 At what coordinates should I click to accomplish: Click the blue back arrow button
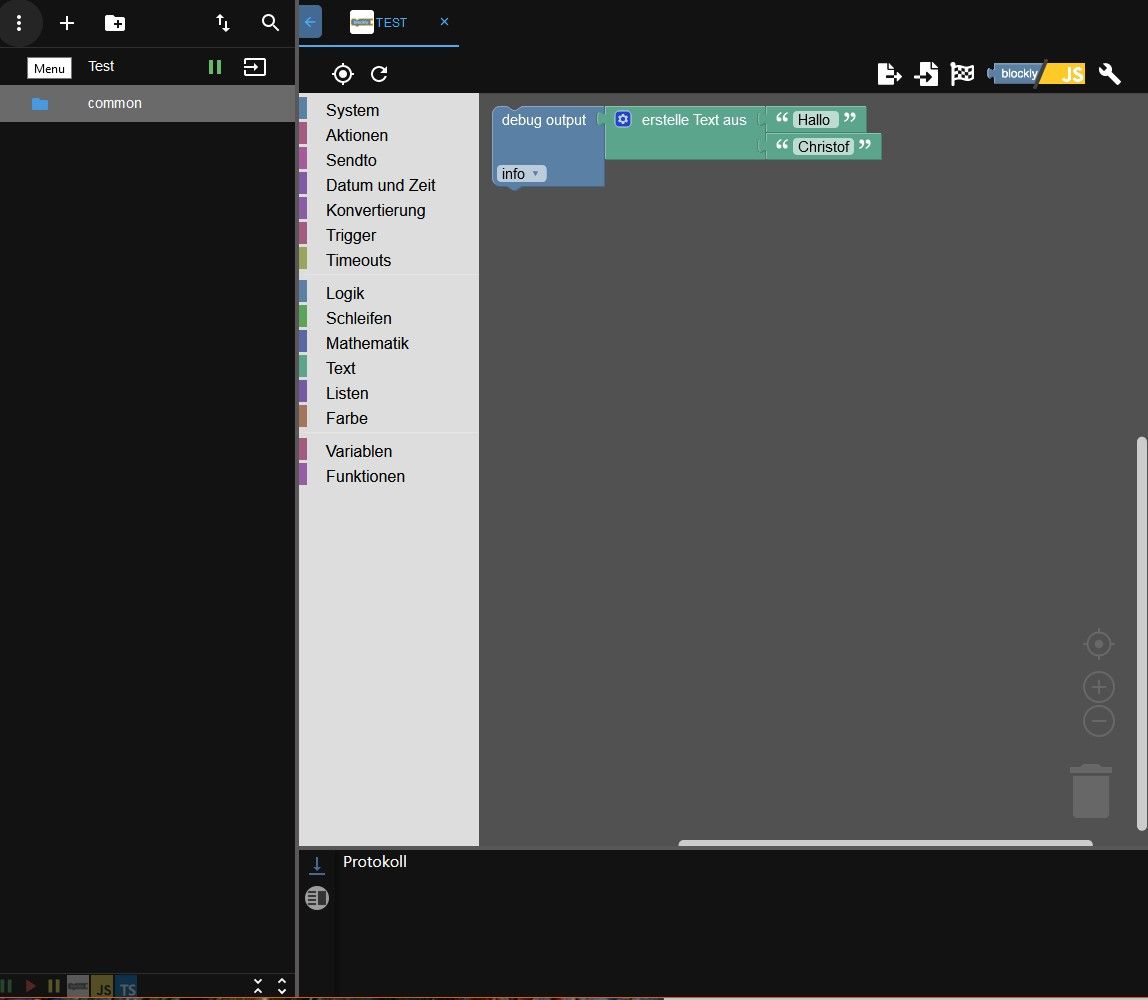[x=310, y=22]
